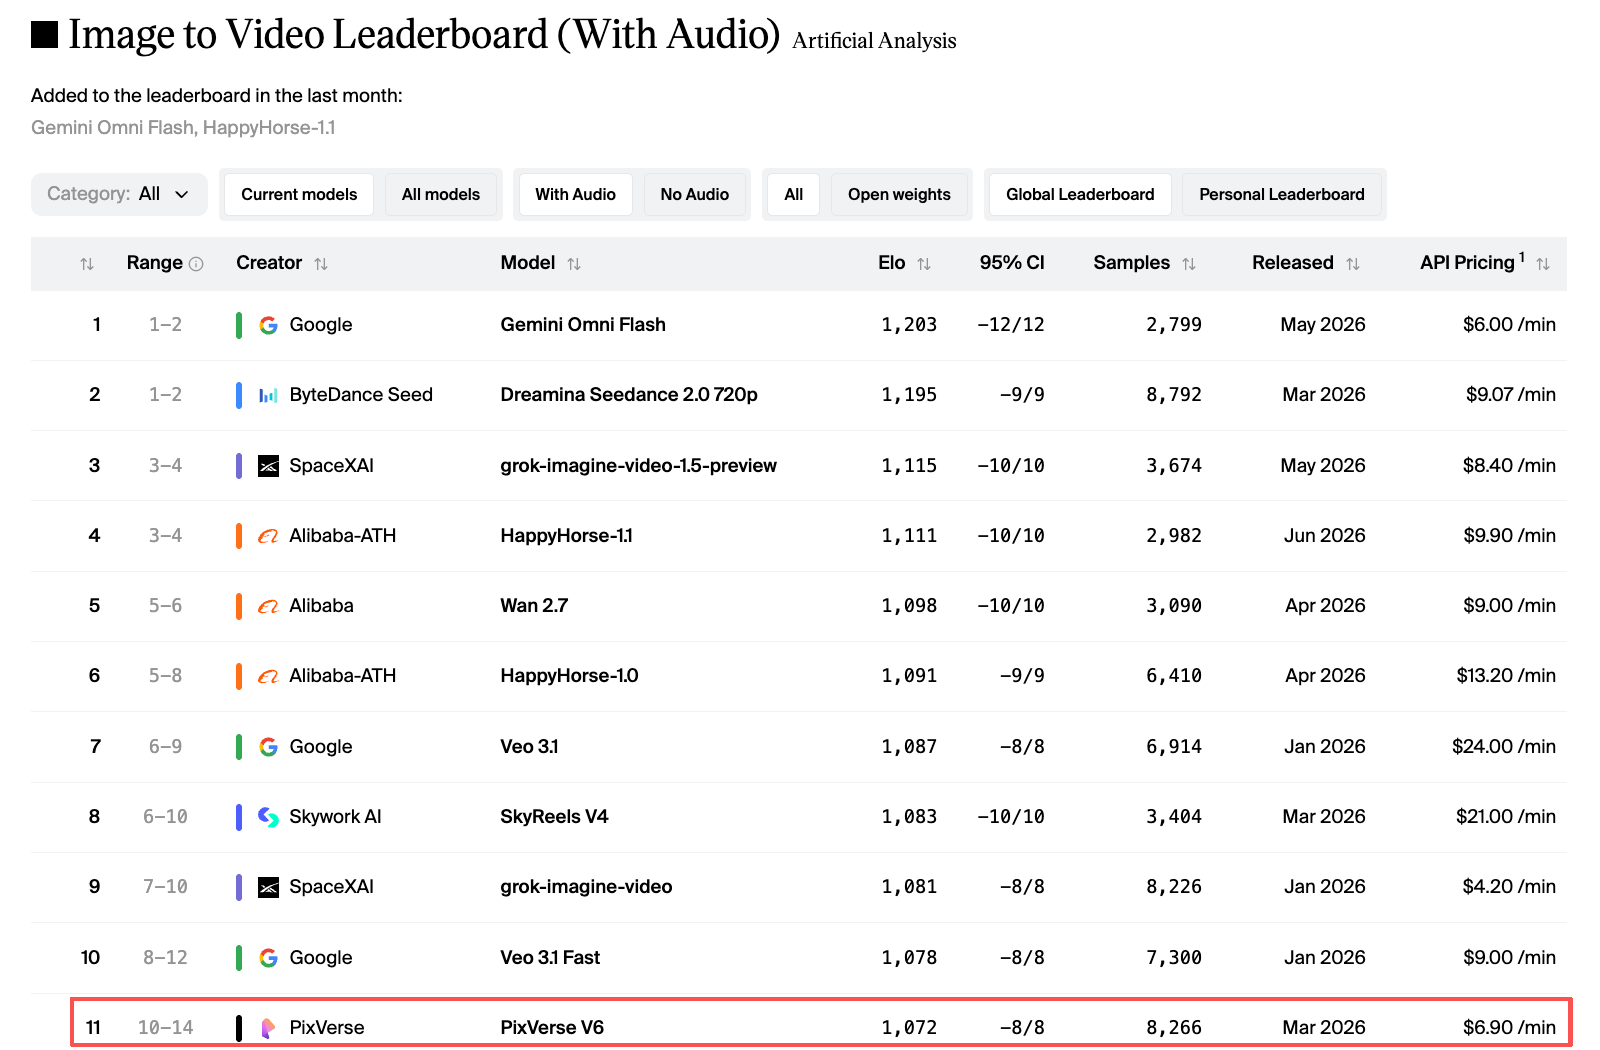The height and width of the screenshot is (1050, 1600).
Task: Open the SkyReels V4 model link
Action: click(554, 817)
